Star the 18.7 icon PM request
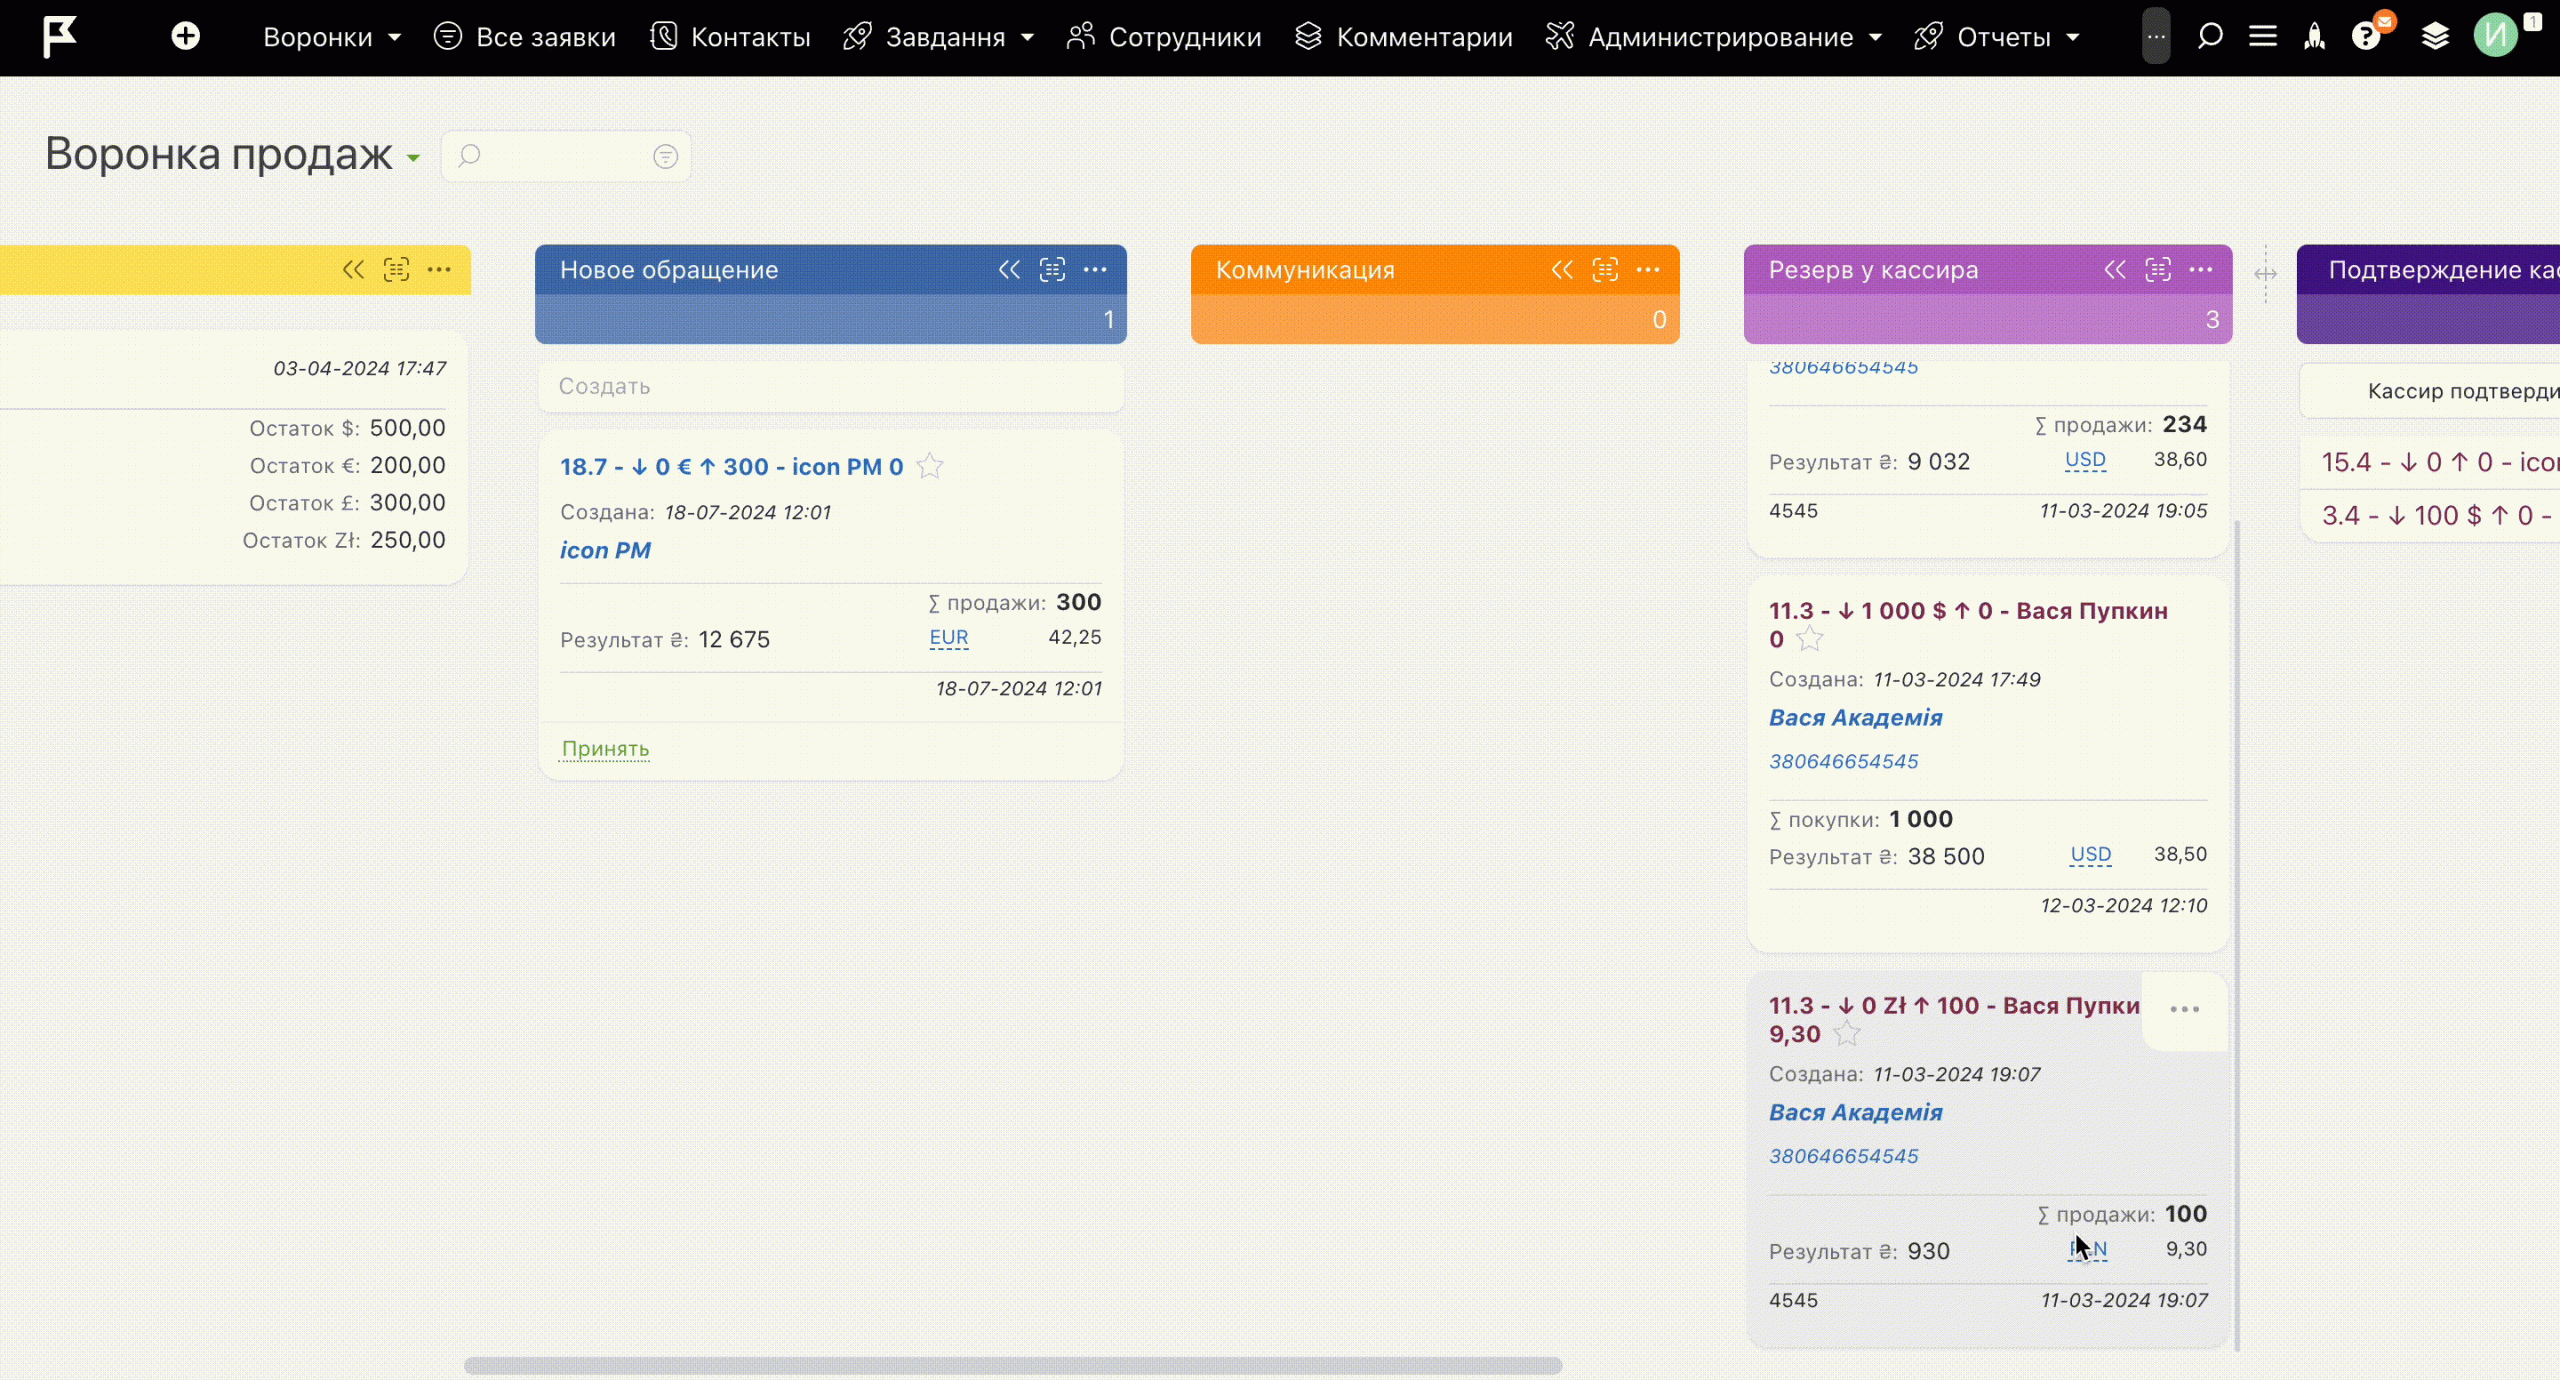The image size is (2560, 1380). click(x=930, y=466)
